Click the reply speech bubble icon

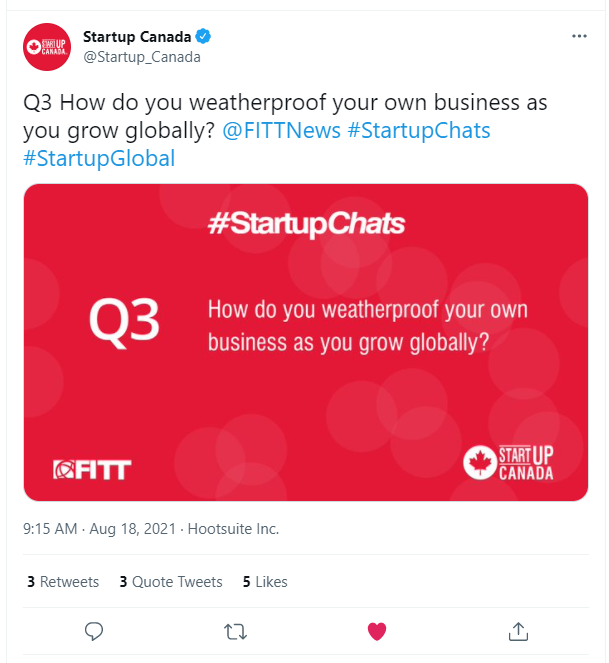pyautogui.click(x=95, y=631)
